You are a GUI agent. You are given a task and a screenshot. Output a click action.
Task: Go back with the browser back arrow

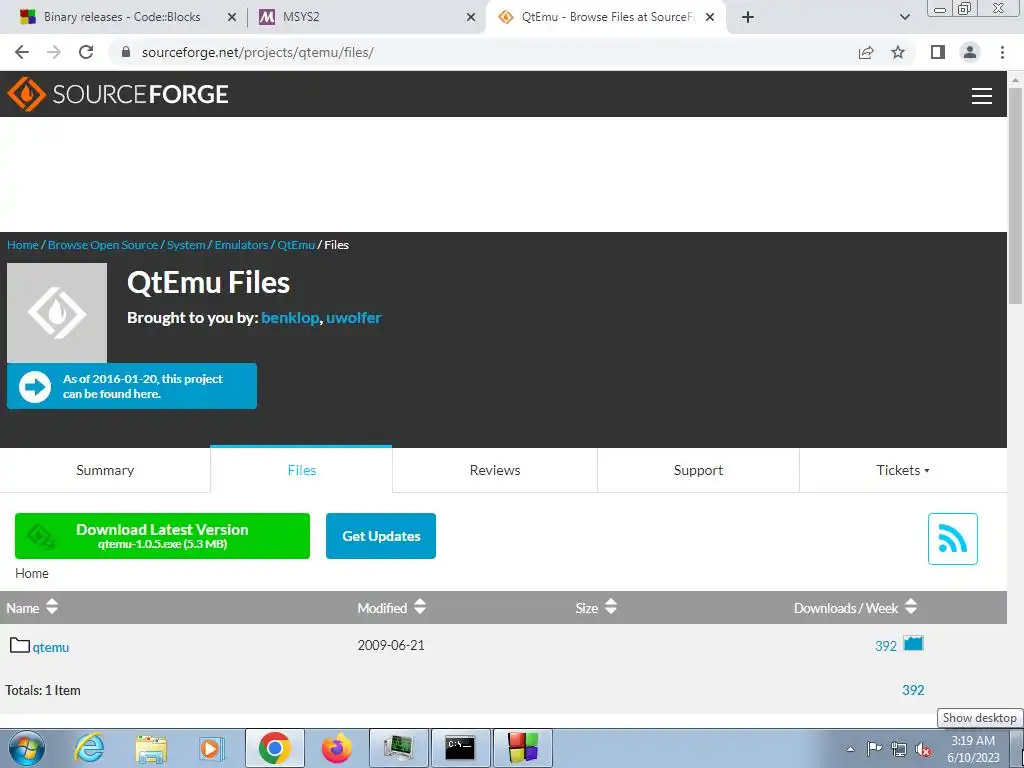pos(22,52)
